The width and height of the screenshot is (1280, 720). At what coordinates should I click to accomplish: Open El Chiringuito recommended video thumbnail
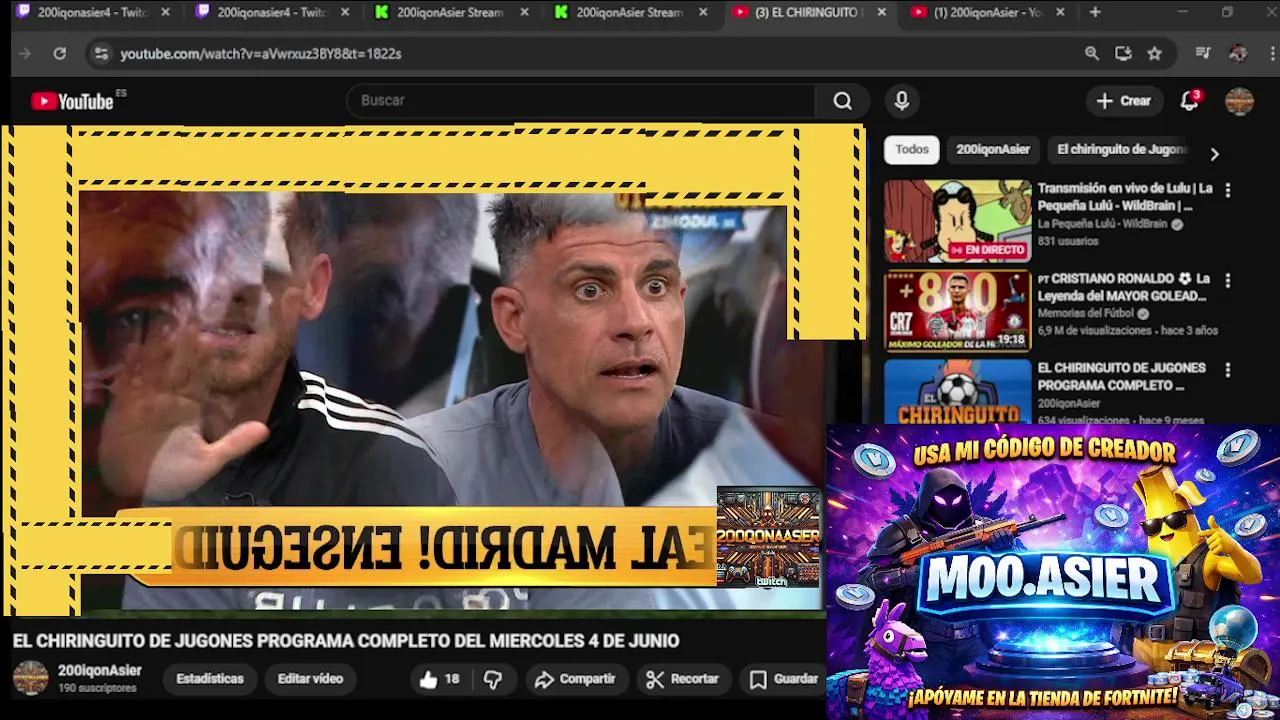click(x=957, y=392)
